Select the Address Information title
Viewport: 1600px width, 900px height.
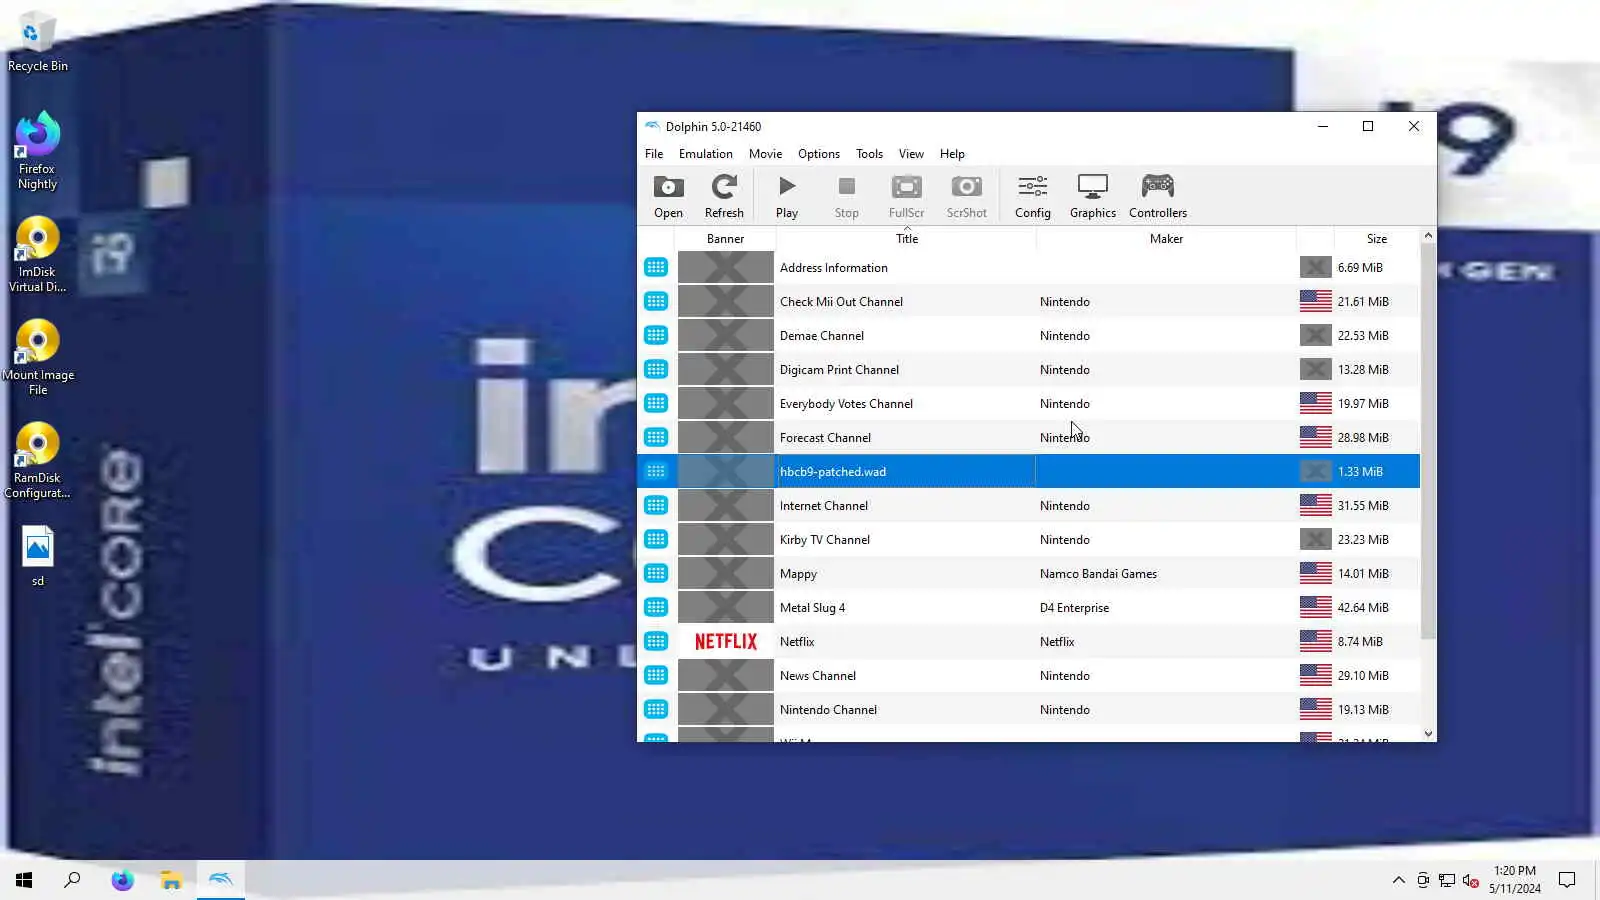(834, 268)
